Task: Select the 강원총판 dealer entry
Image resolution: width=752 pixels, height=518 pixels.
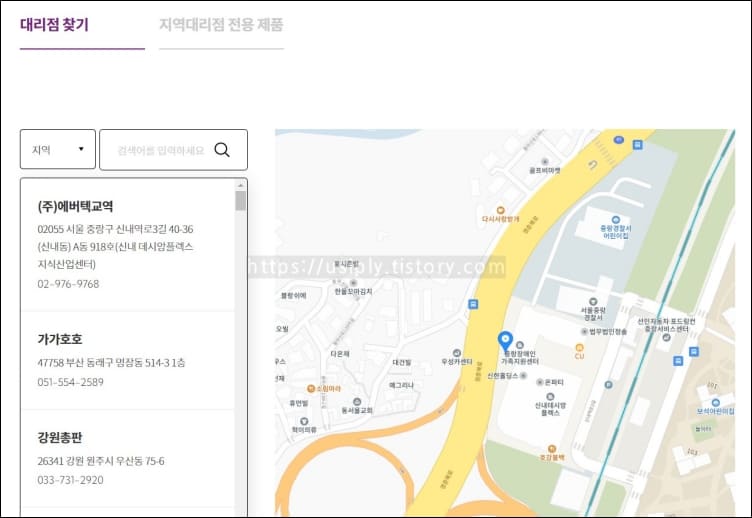Action: pos(128,458)
